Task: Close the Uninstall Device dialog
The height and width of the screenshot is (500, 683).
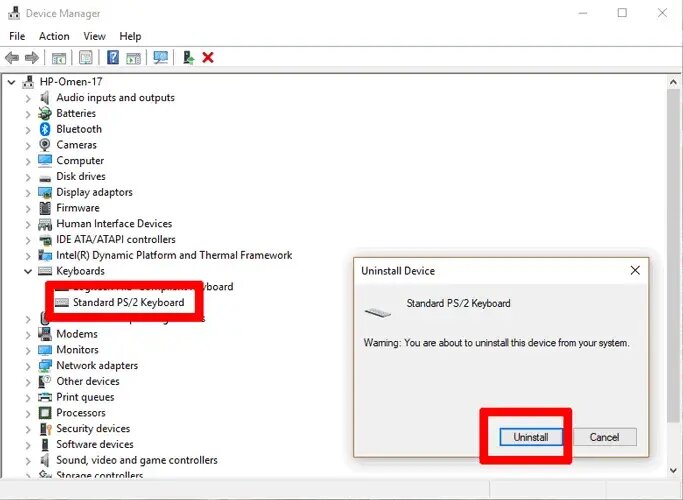Action: 635,270
